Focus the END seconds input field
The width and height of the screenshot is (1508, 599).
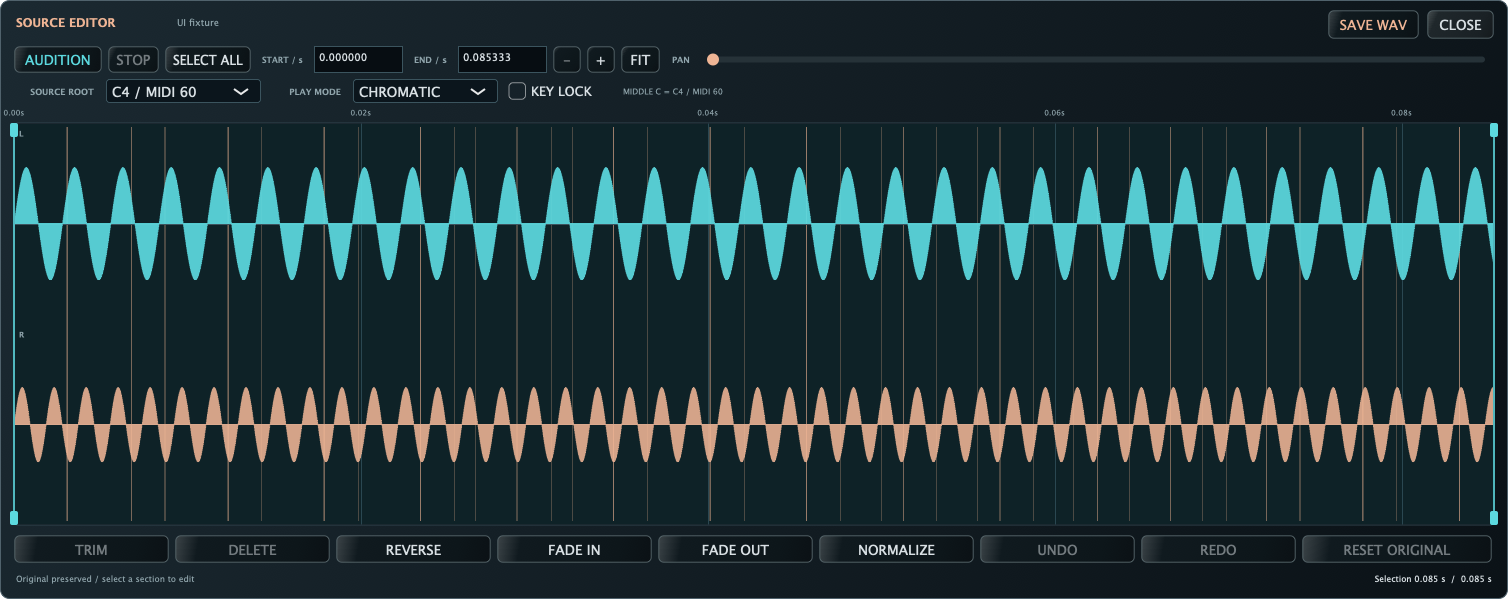tap(502, 59)
